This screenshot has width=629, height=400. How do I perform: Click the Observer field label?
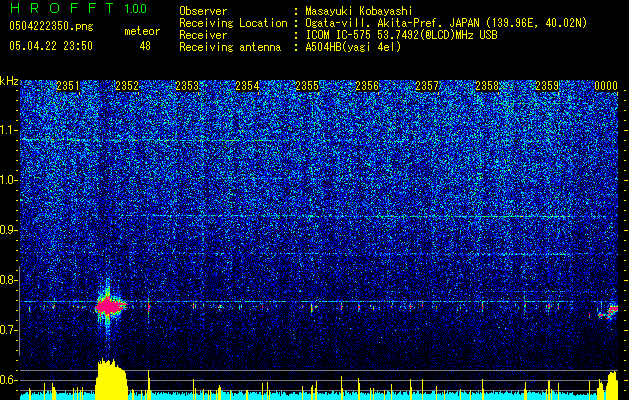[203, 11]
